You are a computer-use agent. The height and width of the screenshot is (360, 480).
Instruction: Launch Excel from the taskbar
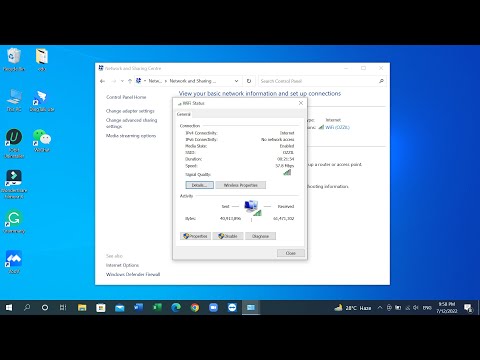pos(157,307)
